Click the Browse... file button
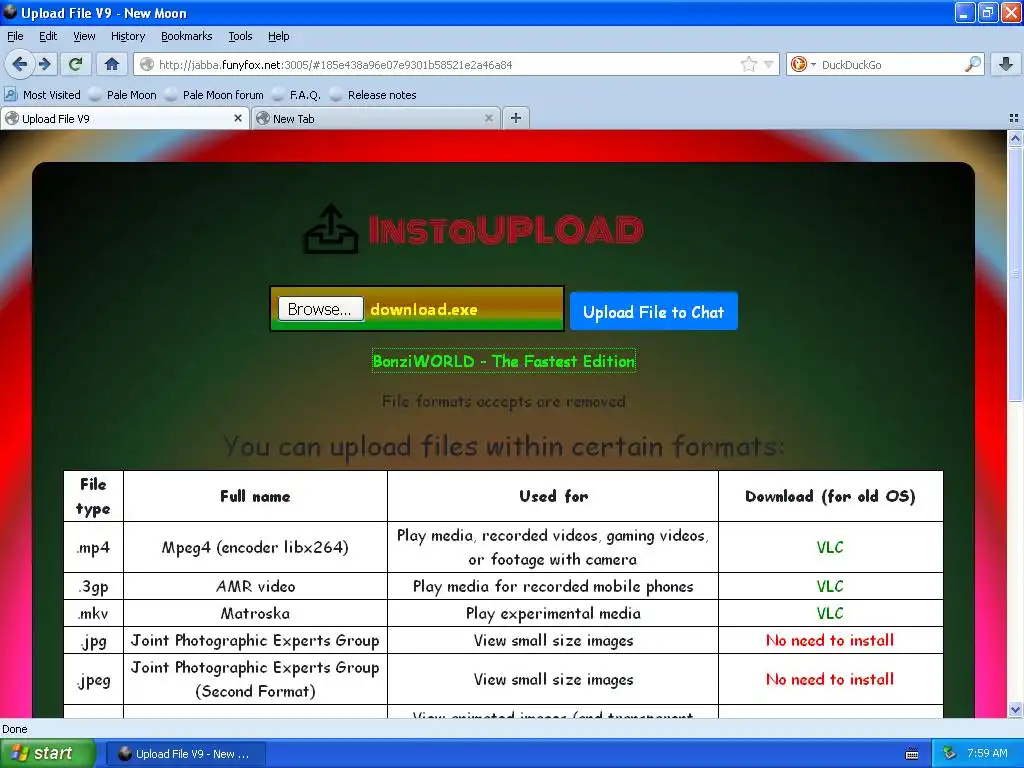 click(320, 309)
